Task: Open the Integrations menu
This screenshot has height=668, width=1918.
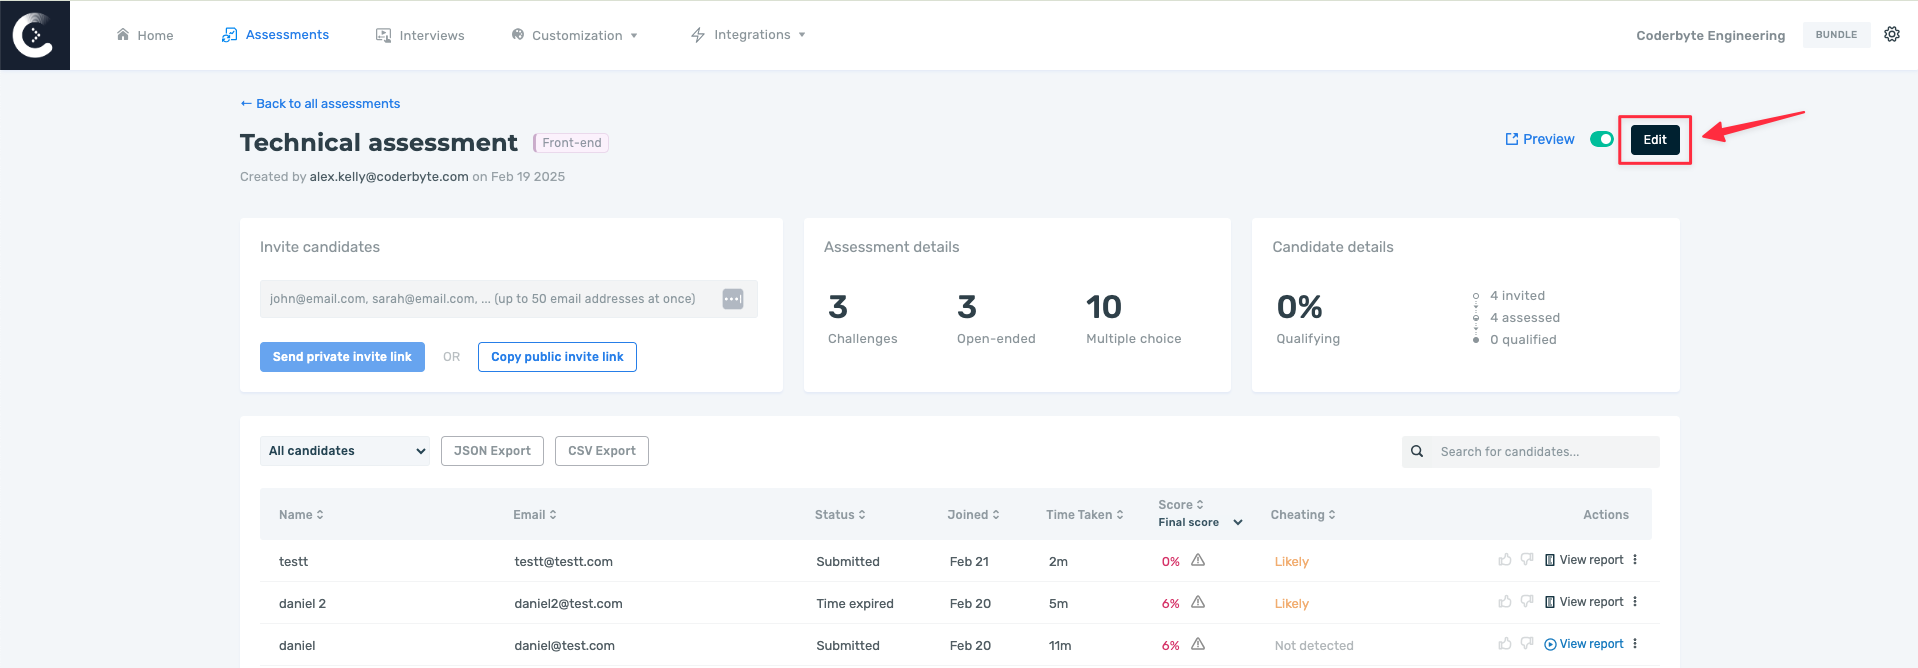Action: point(749,35)
